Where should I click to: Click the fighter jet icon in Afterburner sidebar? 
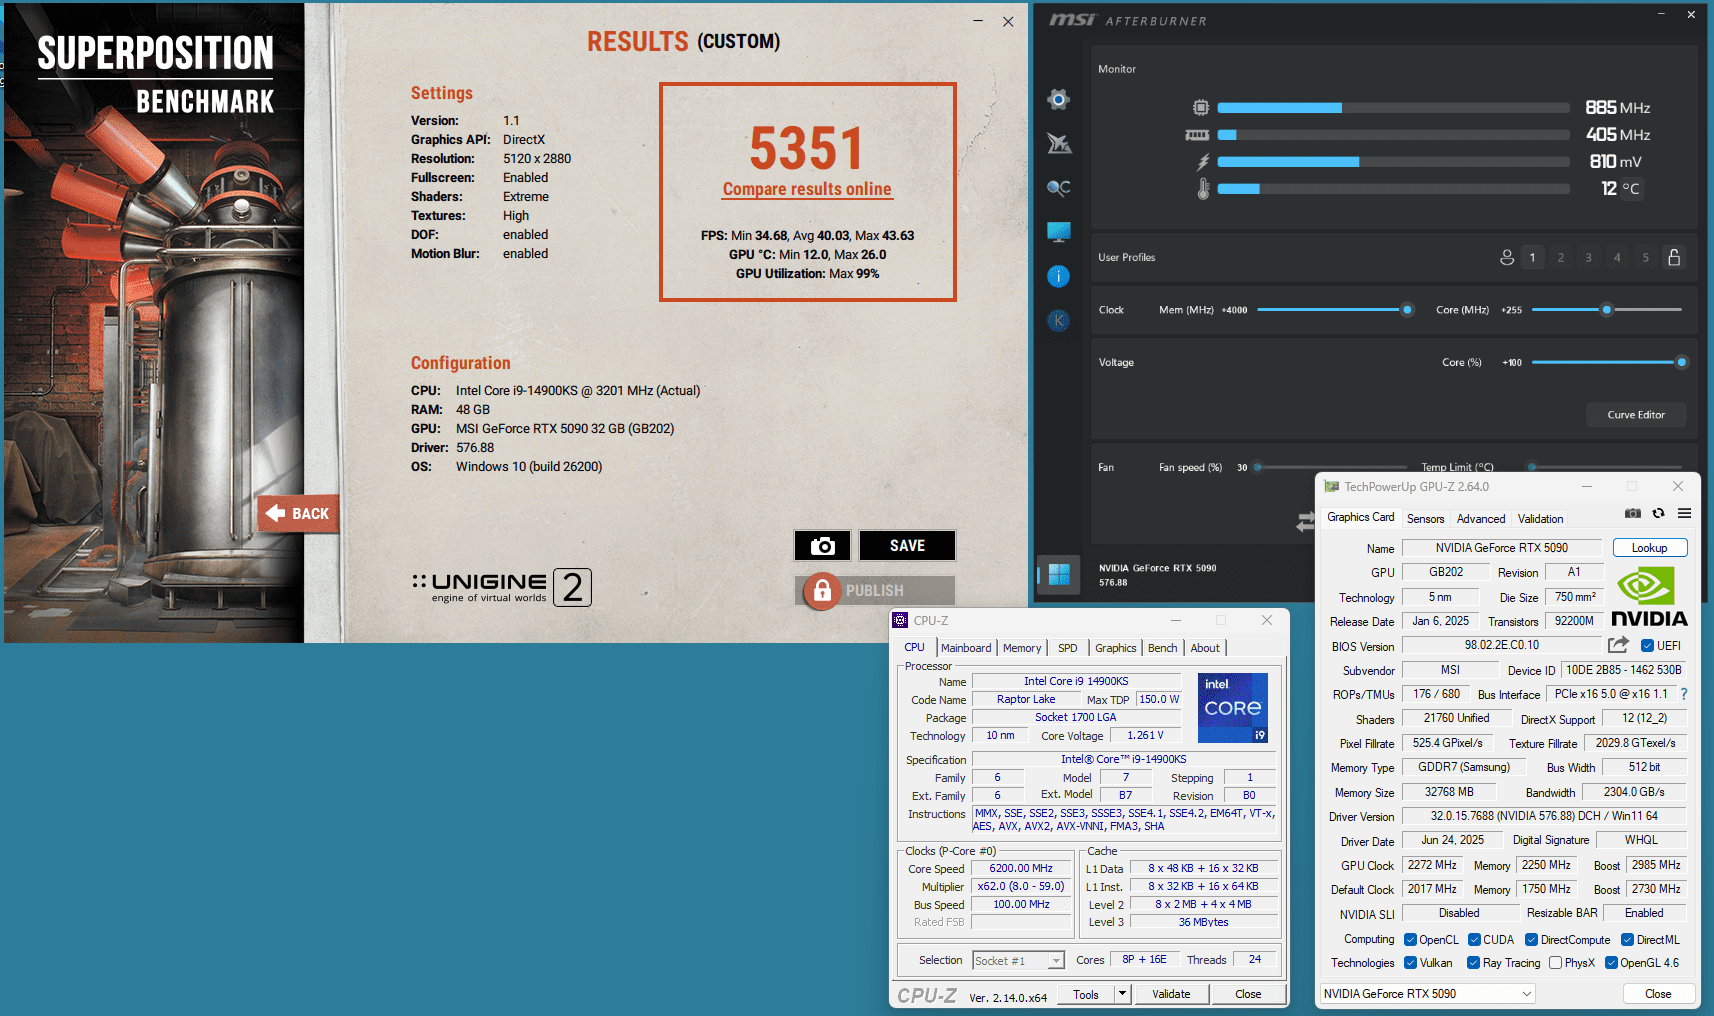coord(1059,143)
